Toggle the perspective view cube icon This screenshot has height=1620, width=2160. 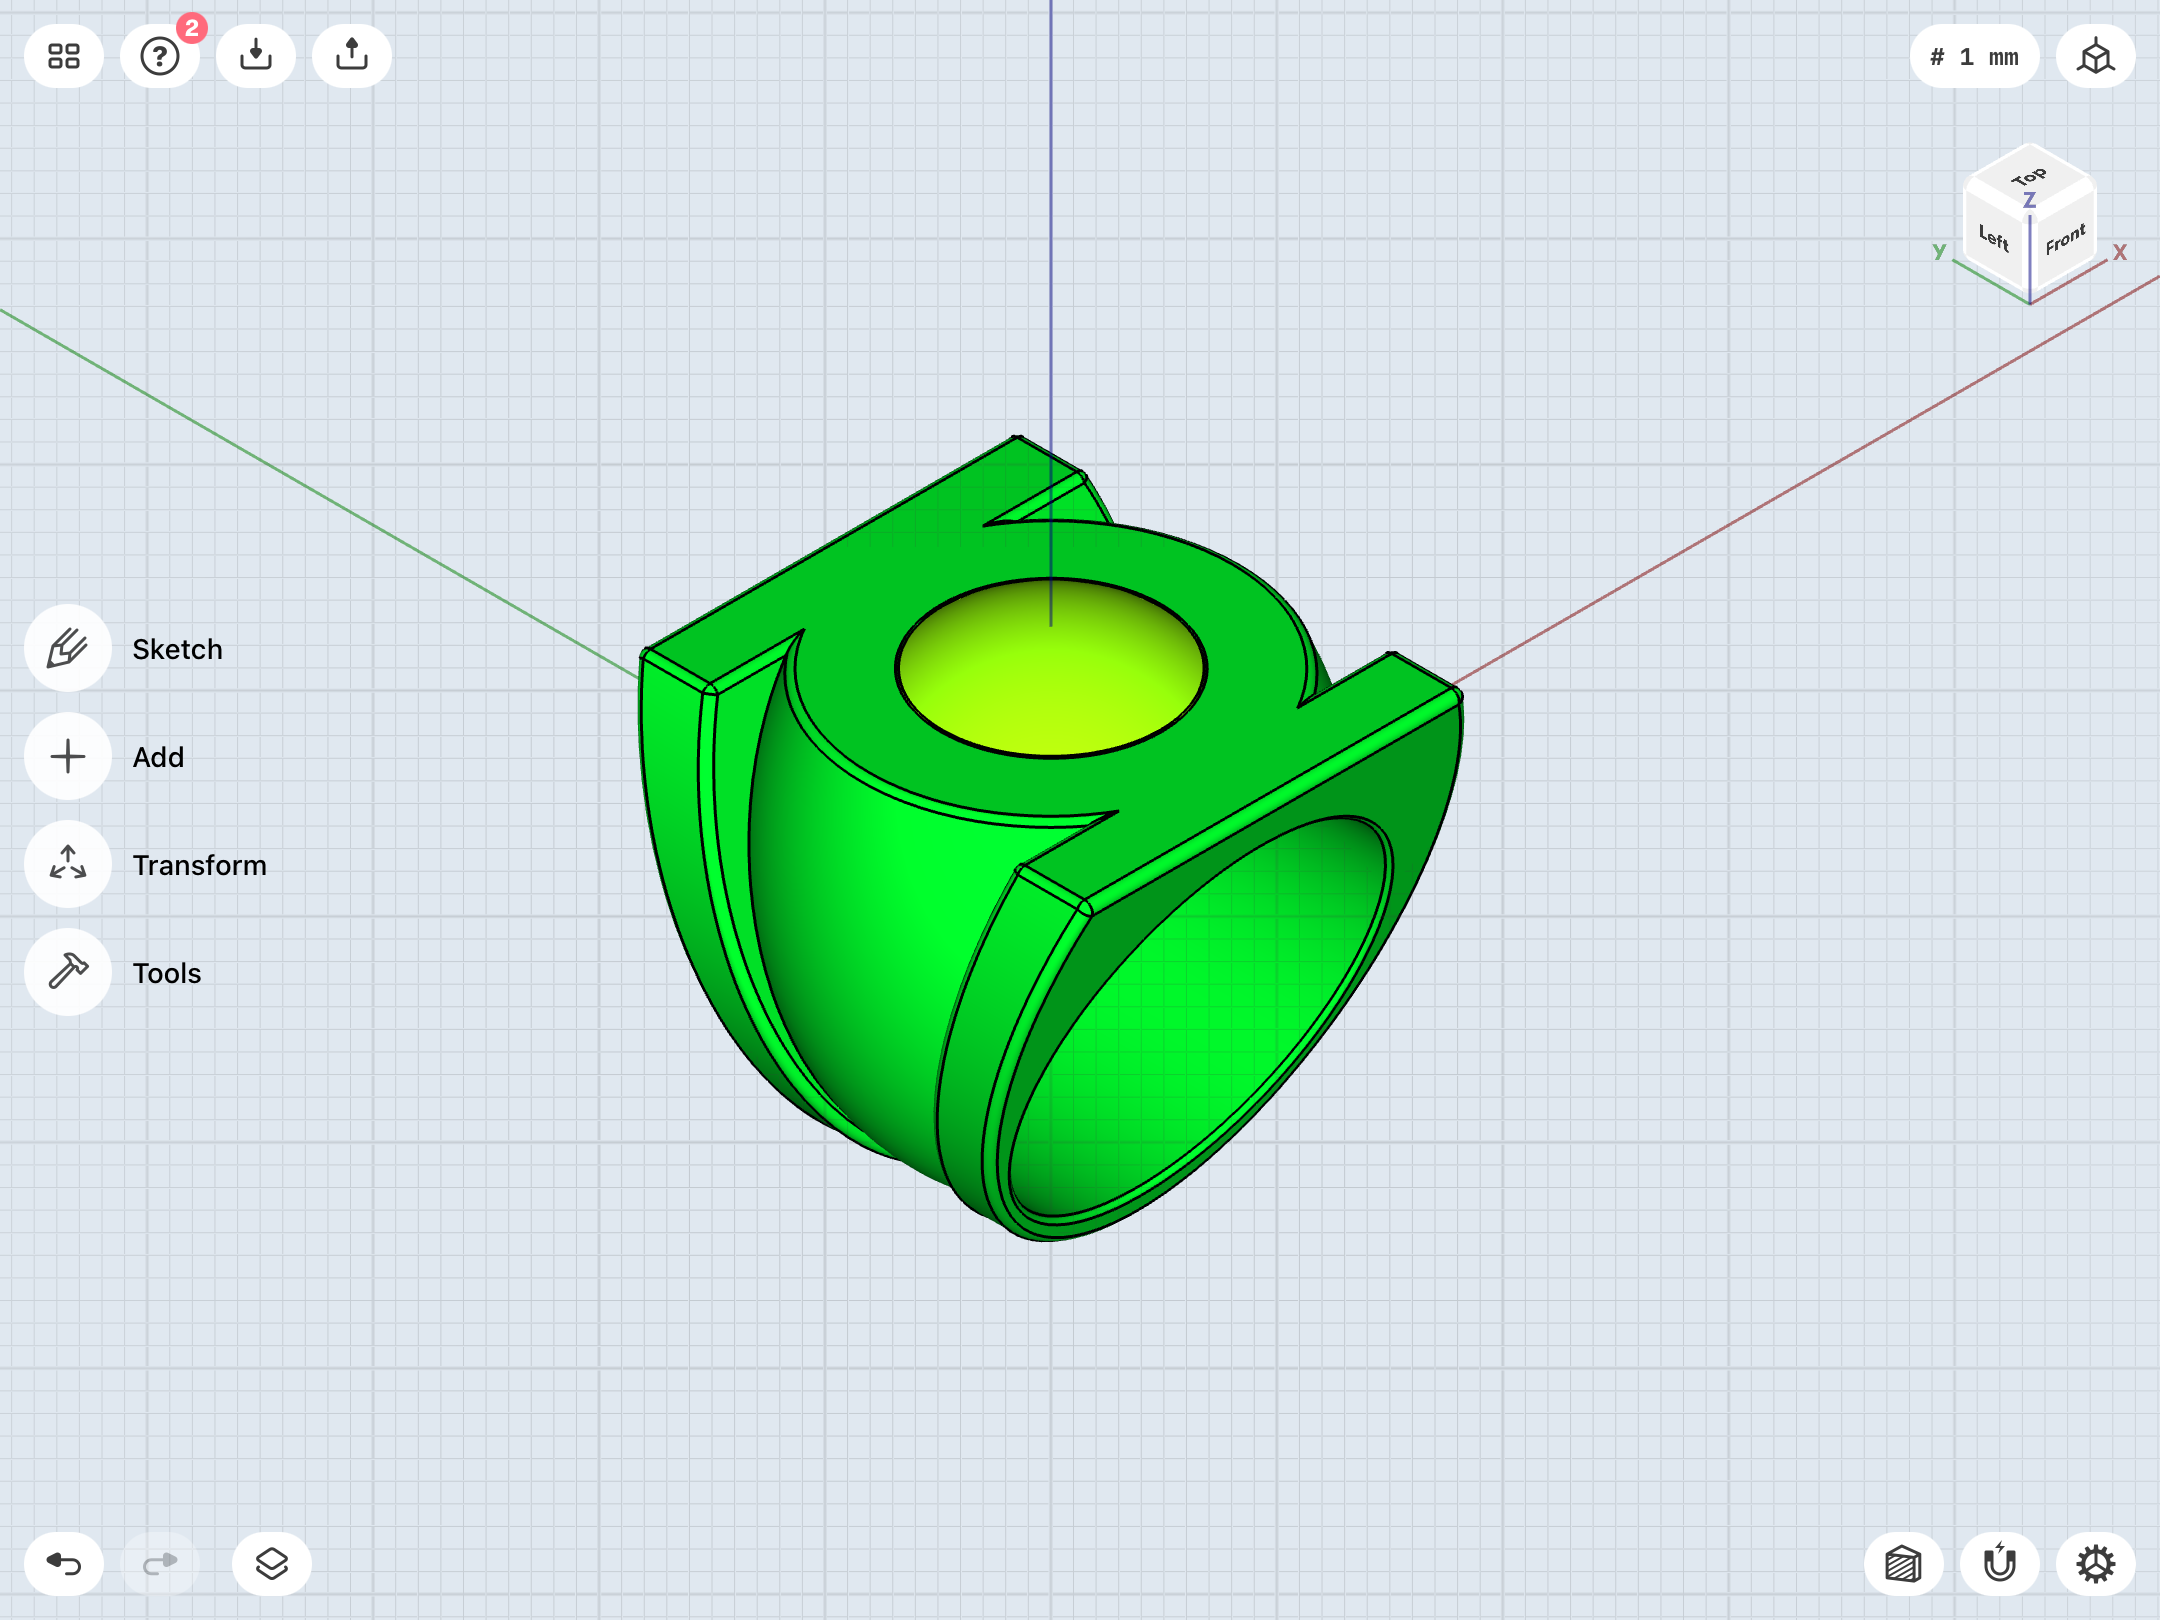click(2096, 56)
